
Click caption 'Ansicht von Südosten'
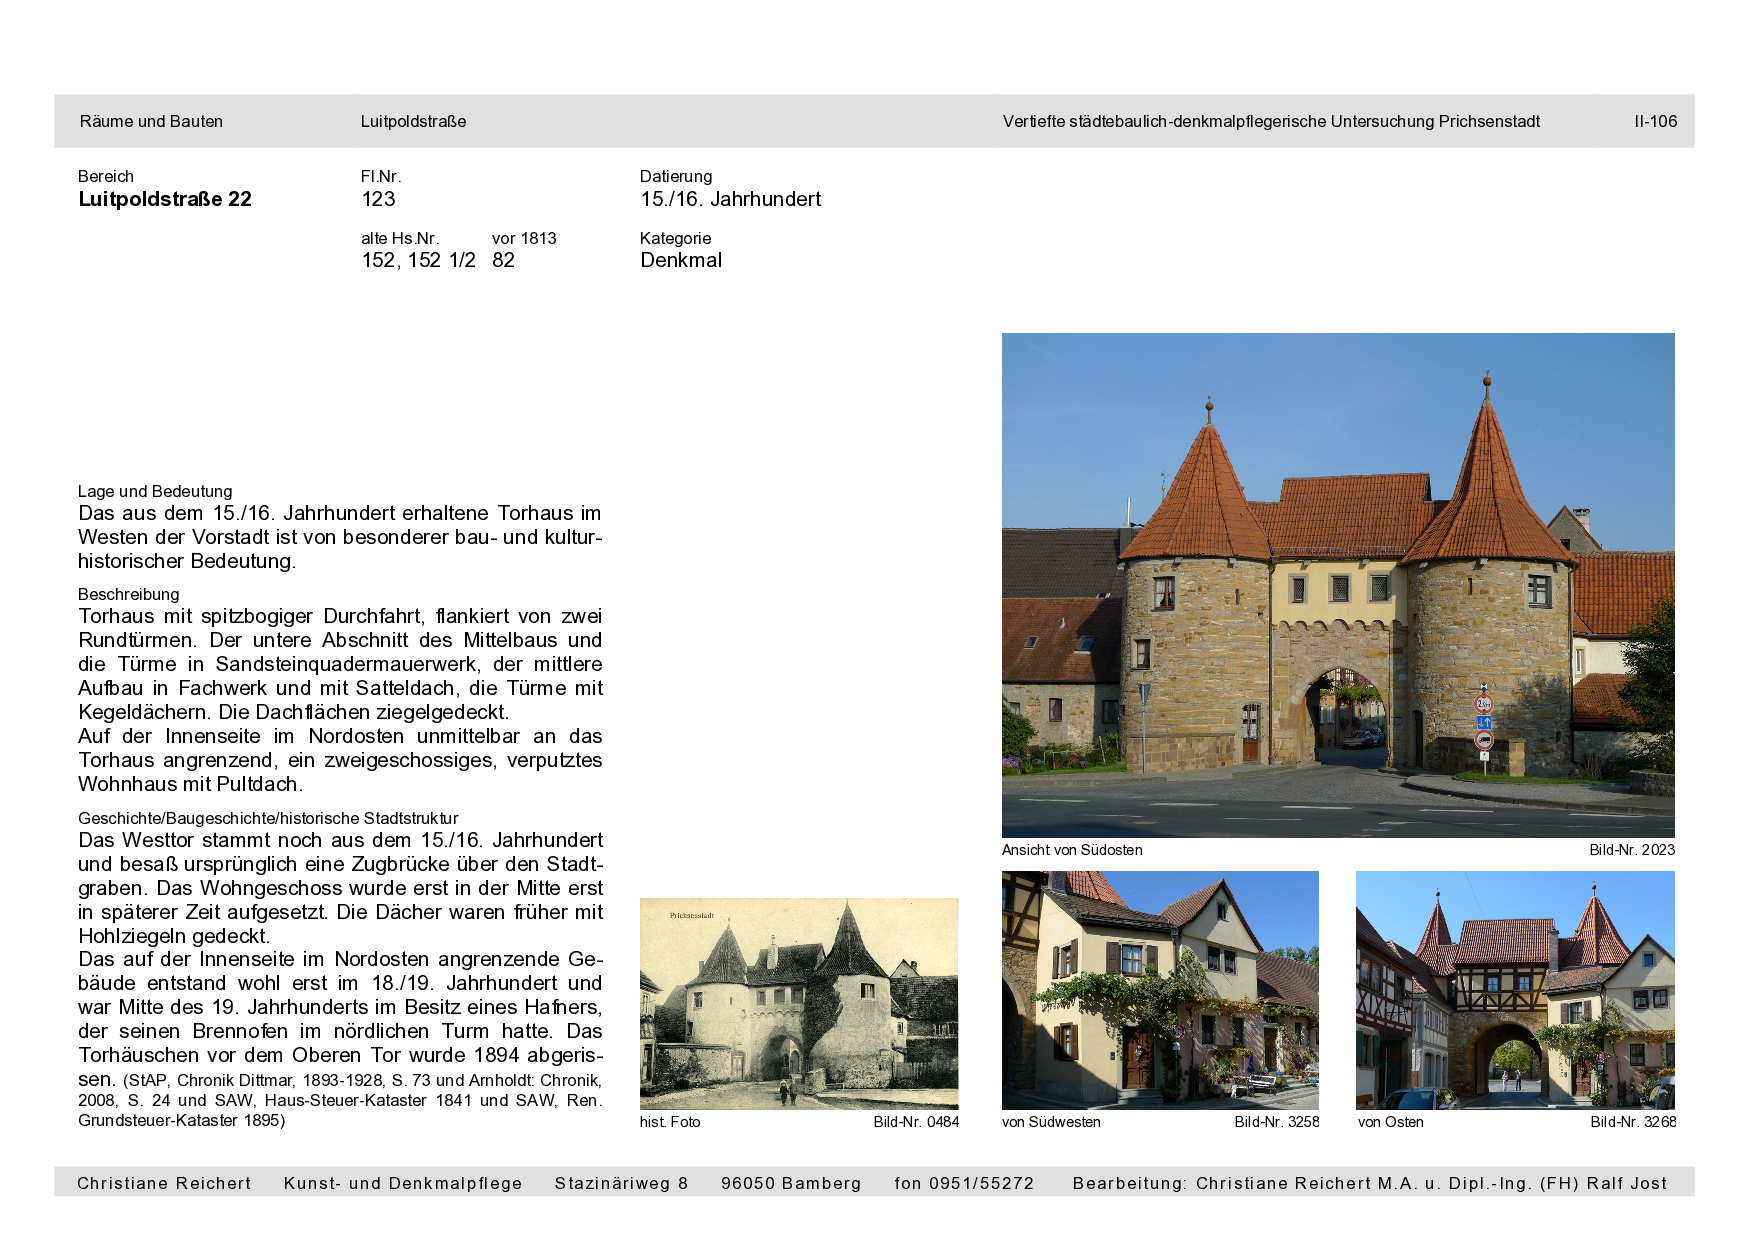pyautogui.click(x=1071, y=850)
